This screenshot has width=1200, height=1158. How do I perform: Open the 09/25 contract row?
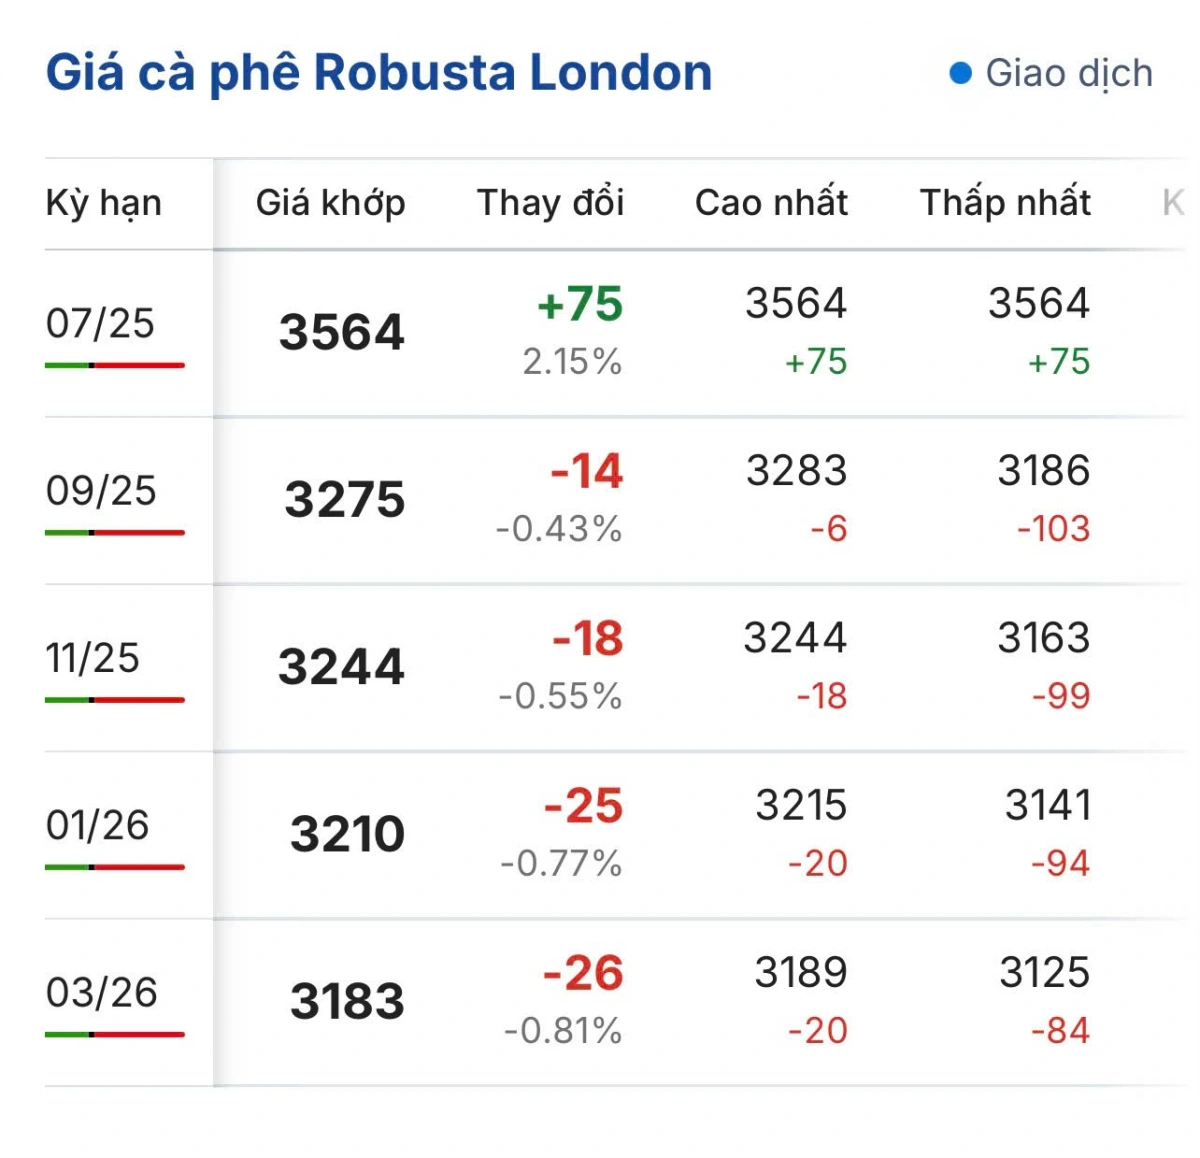tap(615, 500)
